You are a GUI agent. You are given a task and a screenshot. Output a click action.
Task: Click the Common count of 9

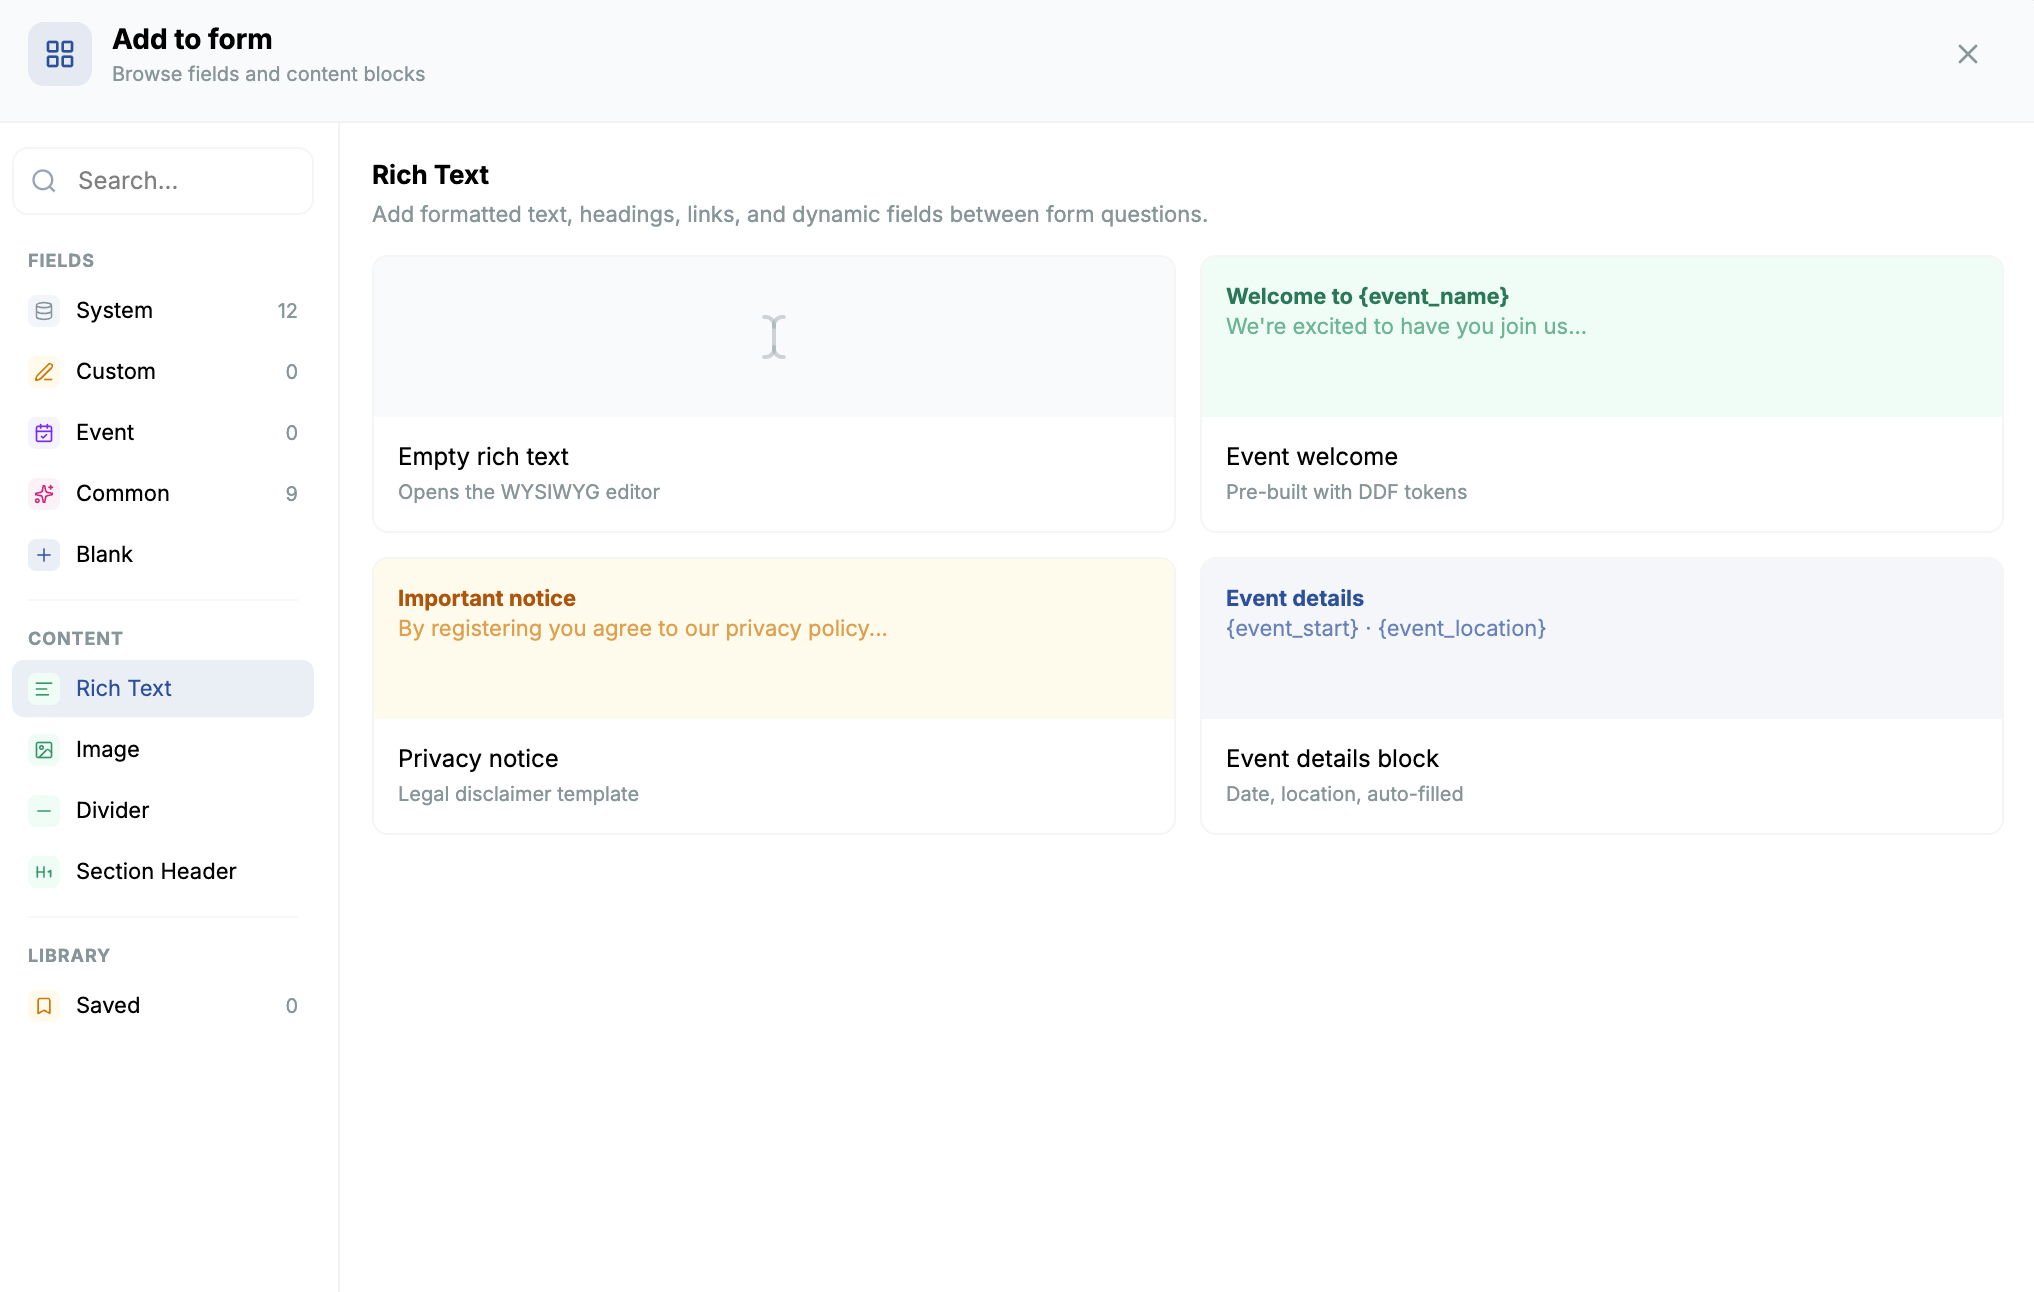[292, 494]
